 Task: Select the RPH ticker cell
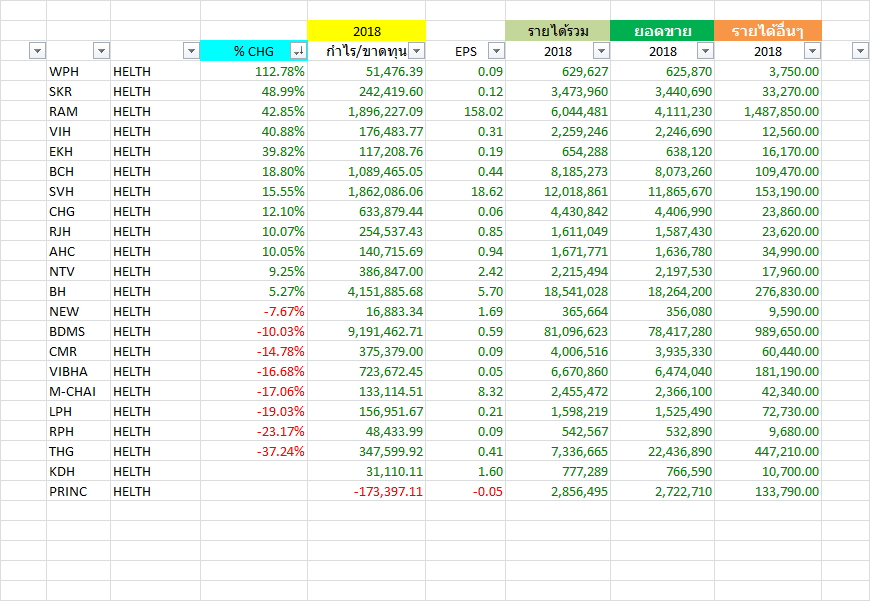[x=78, y=431]
